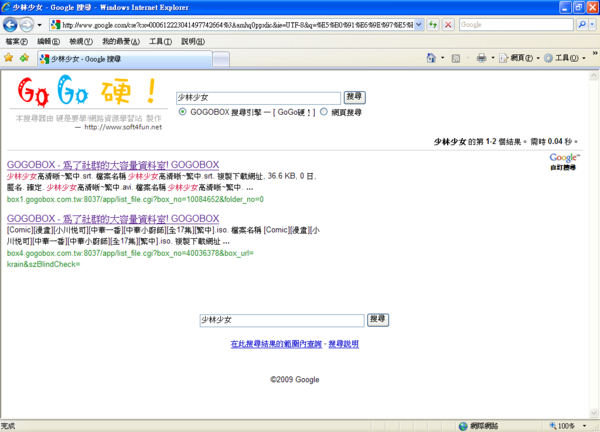Click the bottom search box containing 少林少女
This screenshot has height=432, width=600.
tap(282, 320)
